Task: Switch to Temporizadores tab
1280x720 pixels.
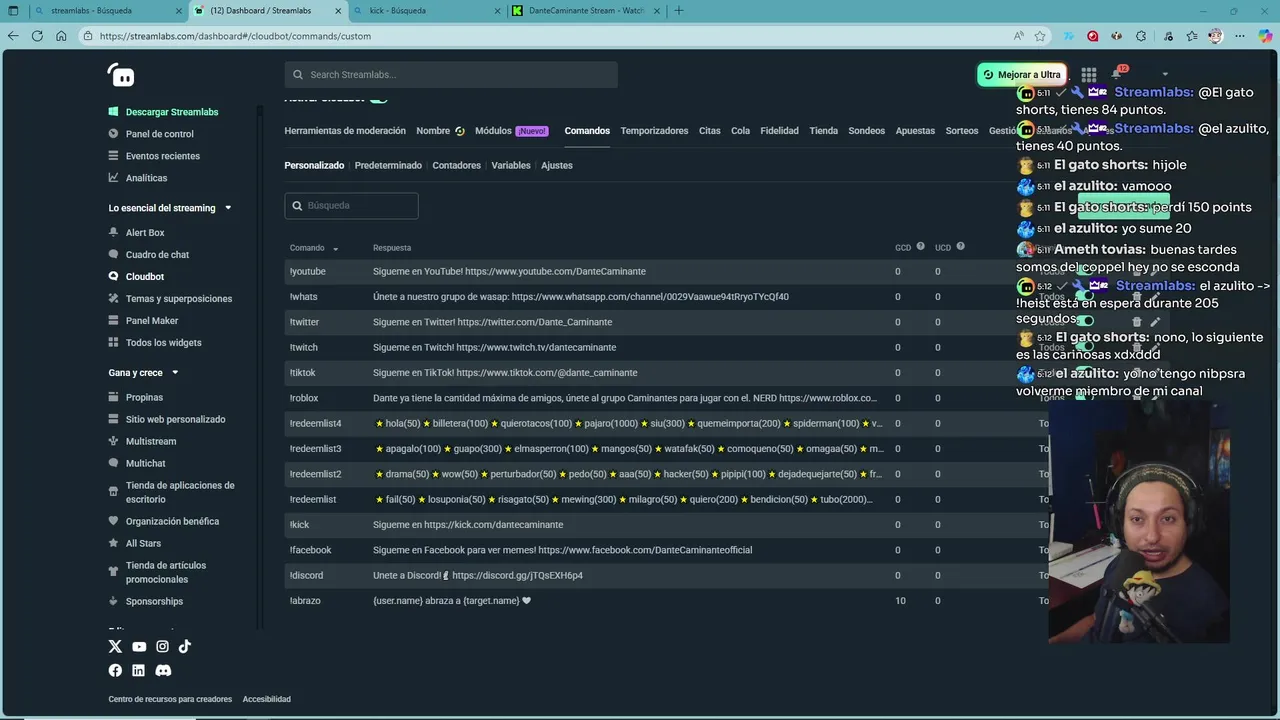Action: (654, 131)
